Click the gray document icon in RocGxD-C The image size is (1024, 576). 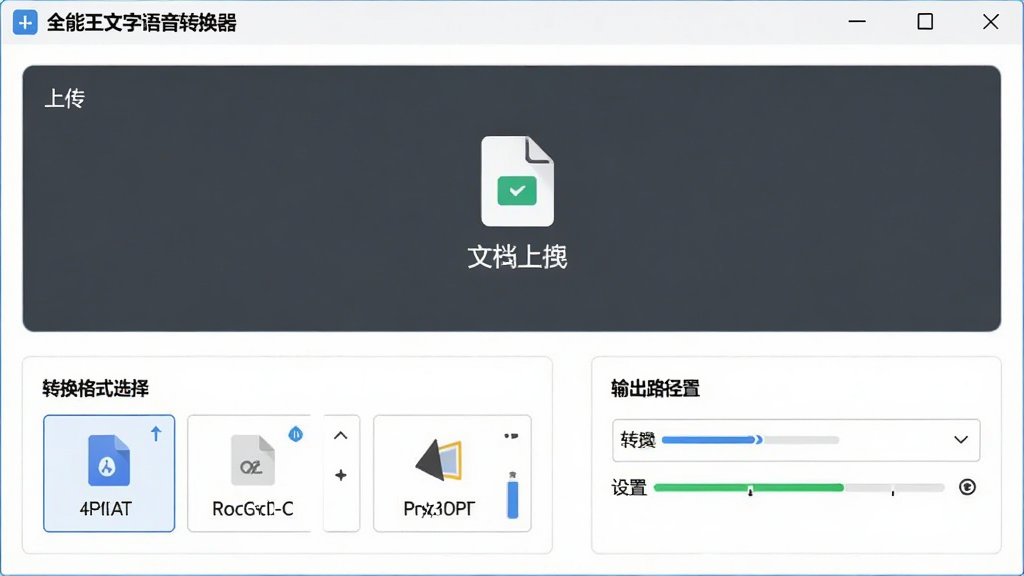[x=253, y=460]
